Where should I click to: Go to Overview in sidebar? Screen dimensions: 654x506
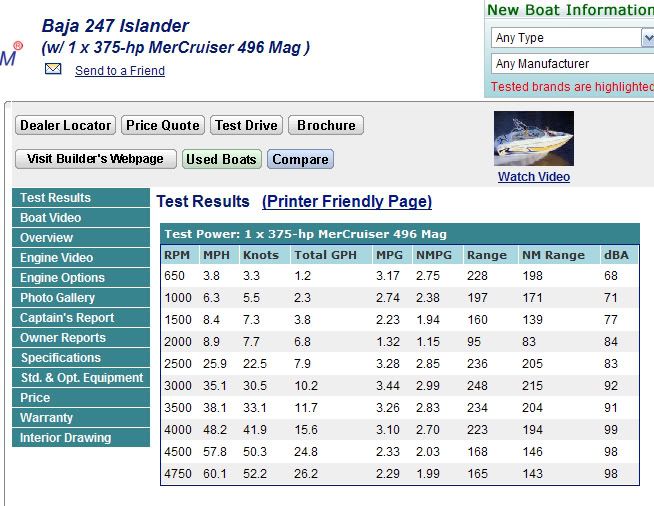coord(81,238)
